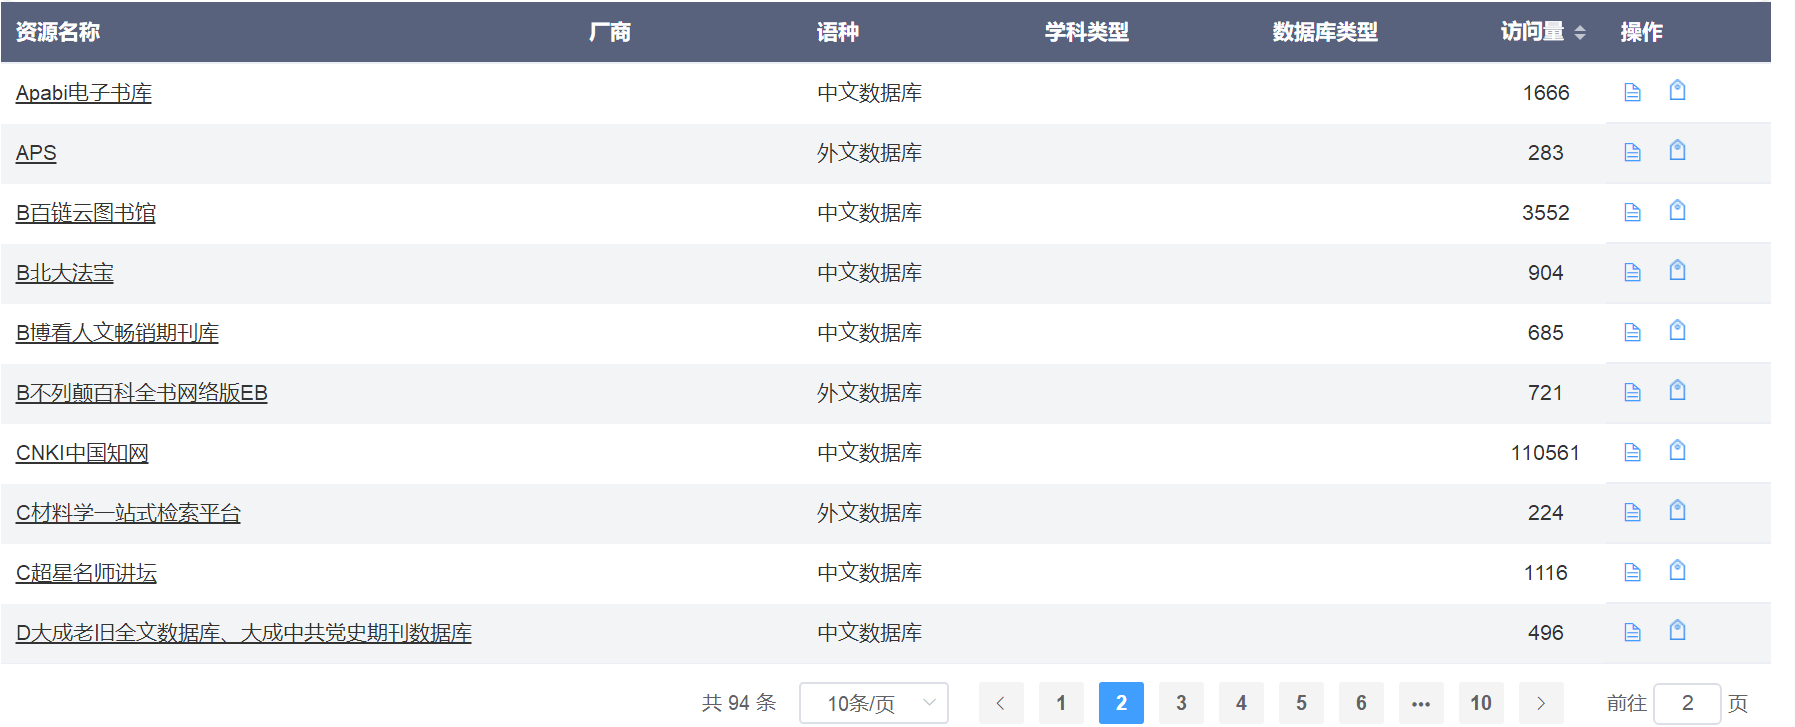This screenshot has width=1795, height=727.
Task: Open the D大成老旧全文数据库 resource link
Action: pyautogui.click(x=243, y=633)
